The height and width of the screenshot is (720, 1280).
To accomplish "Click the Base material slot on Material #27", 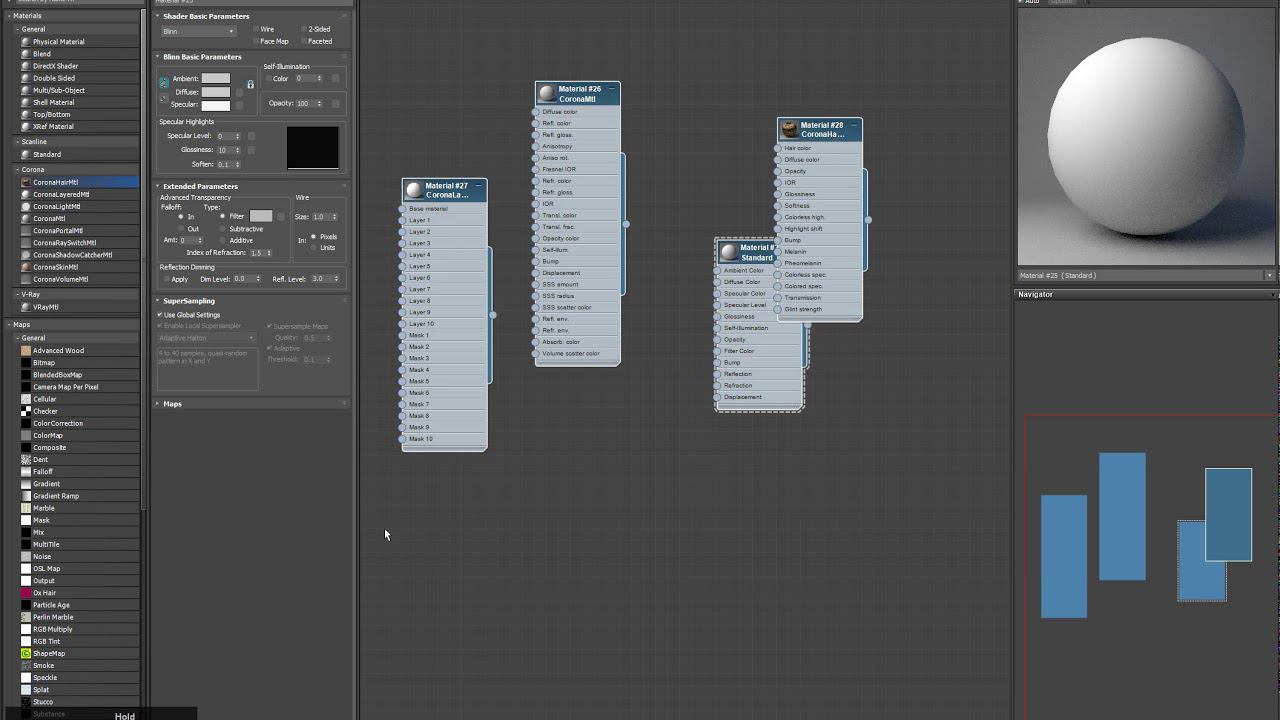I will [444, 209].
